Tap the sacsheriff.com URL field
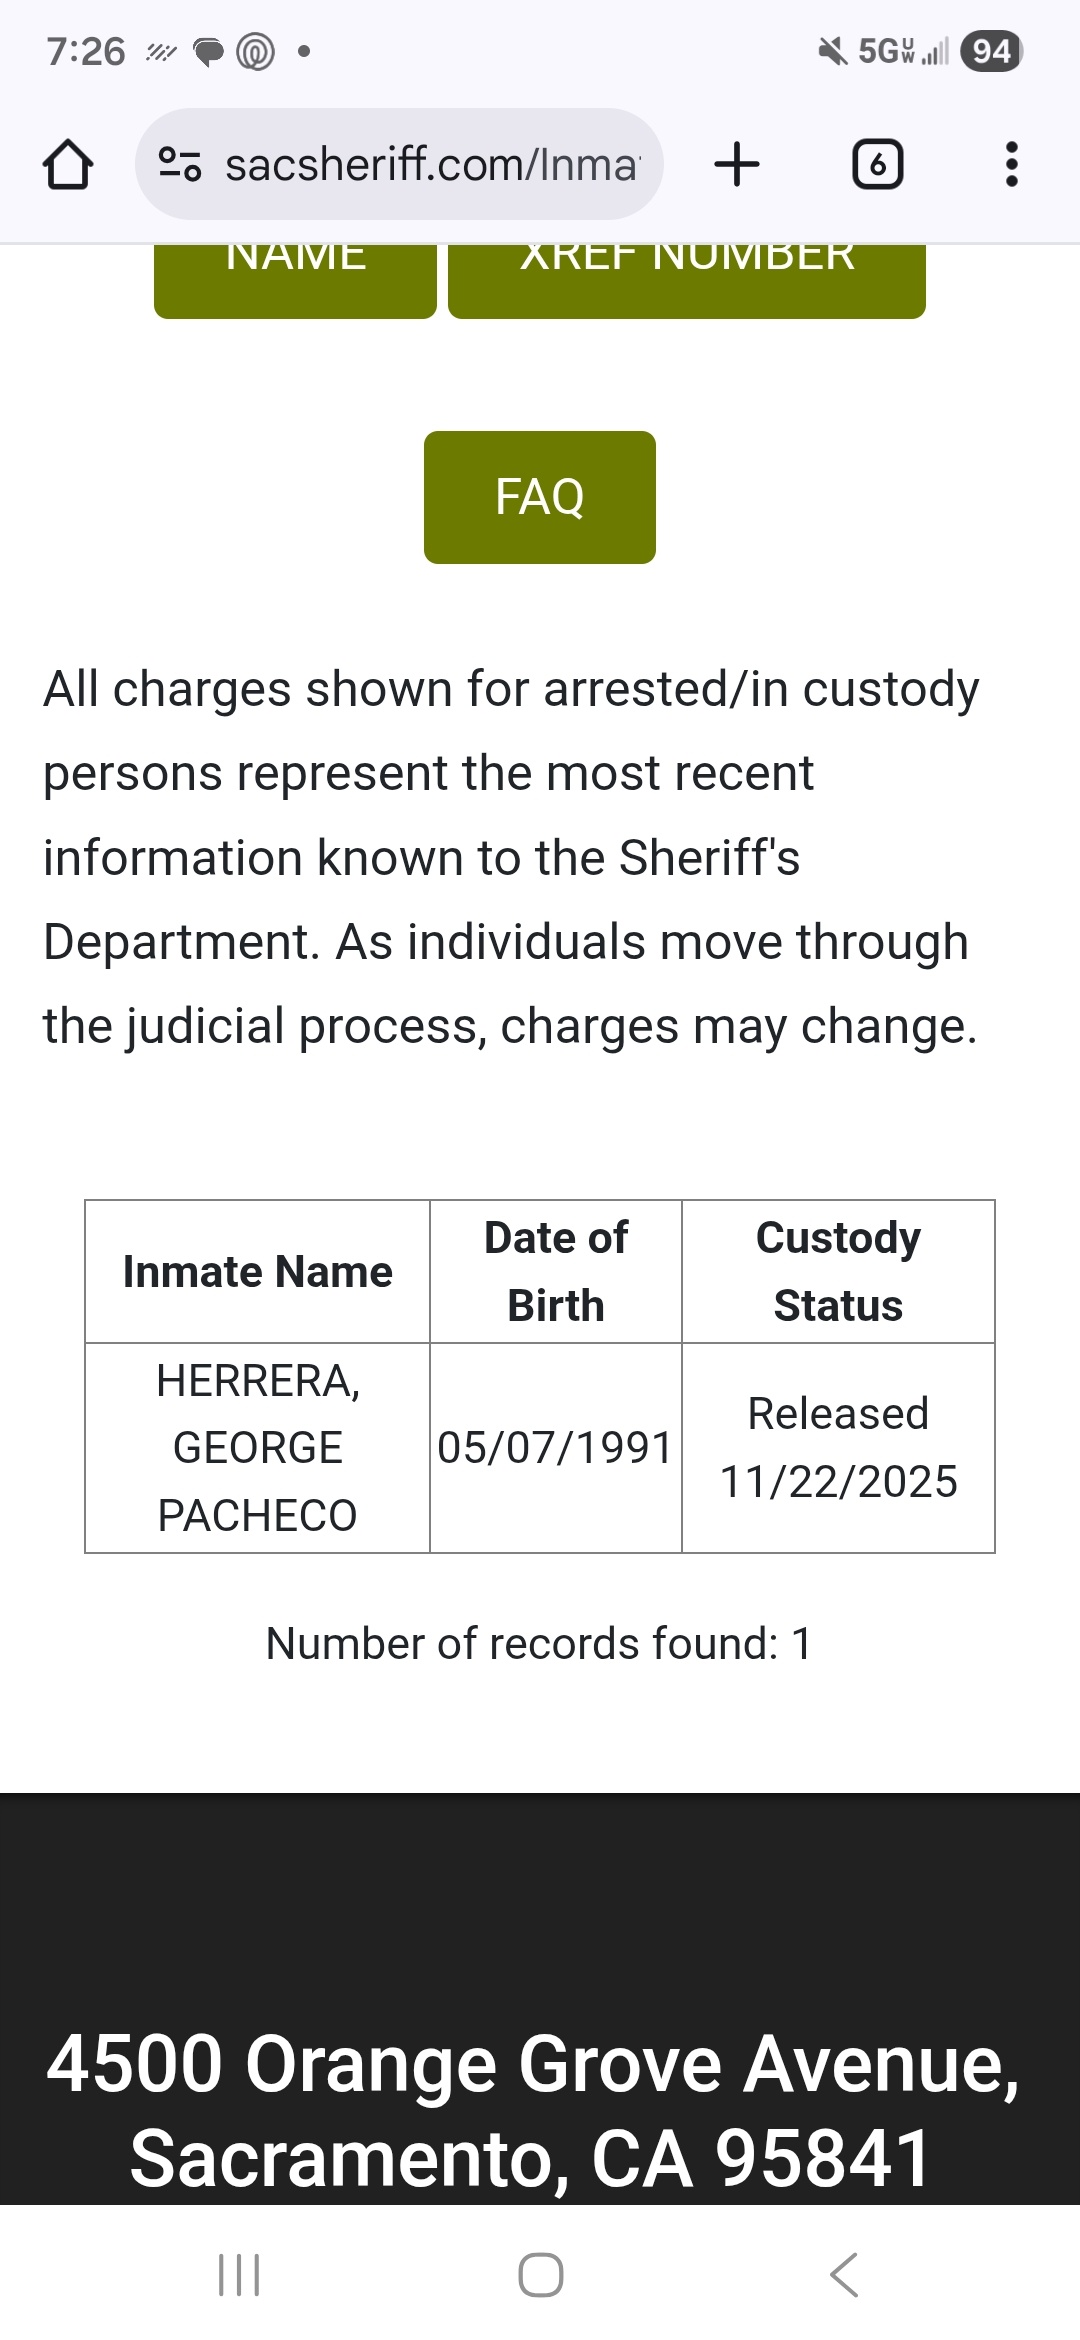The width and height of the screenshot is (1080, 2340). point(430,164)
